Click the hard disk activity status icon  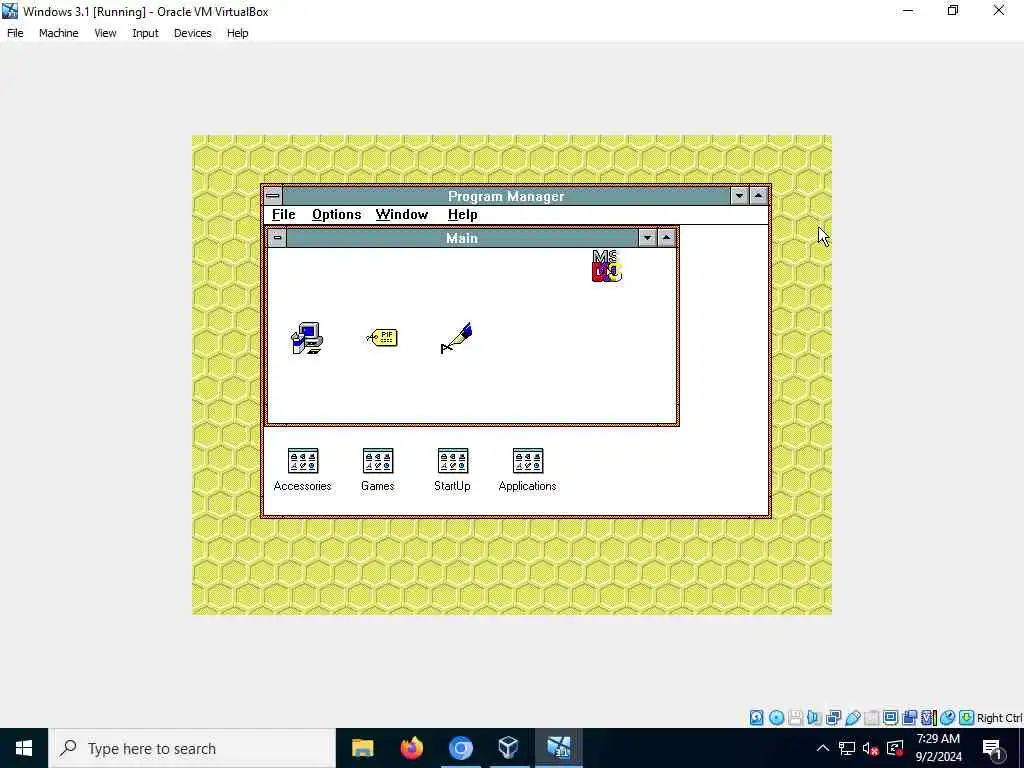click(x=756, y=718)
